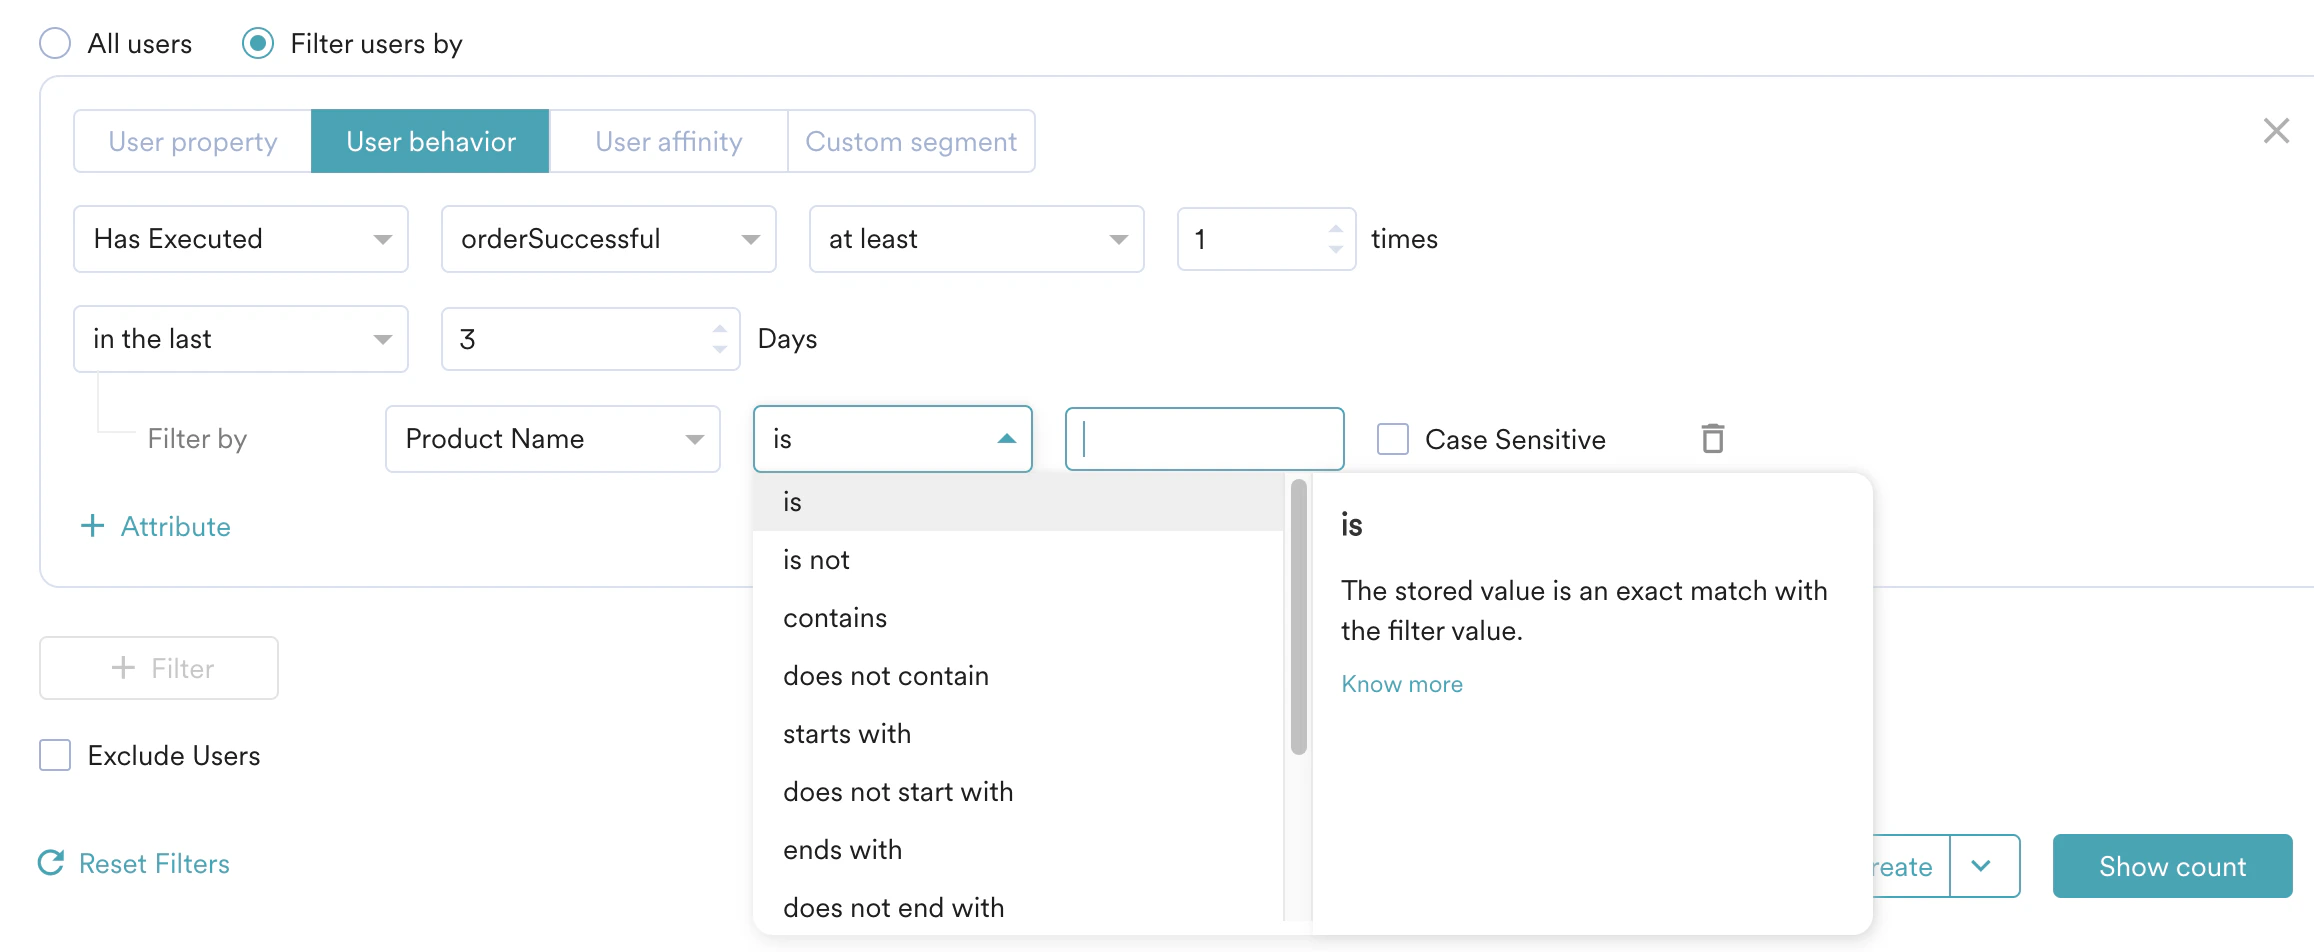Delete the Product Name attribute filter

pos(1712,438)
